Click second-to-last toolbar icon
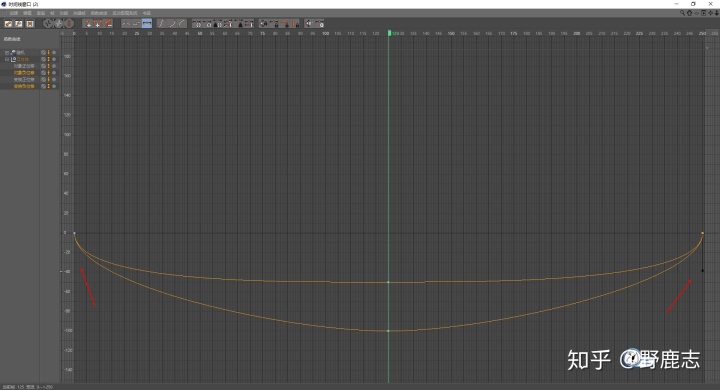This screenshot has width=720, height=390. click(x=309, y=23)
